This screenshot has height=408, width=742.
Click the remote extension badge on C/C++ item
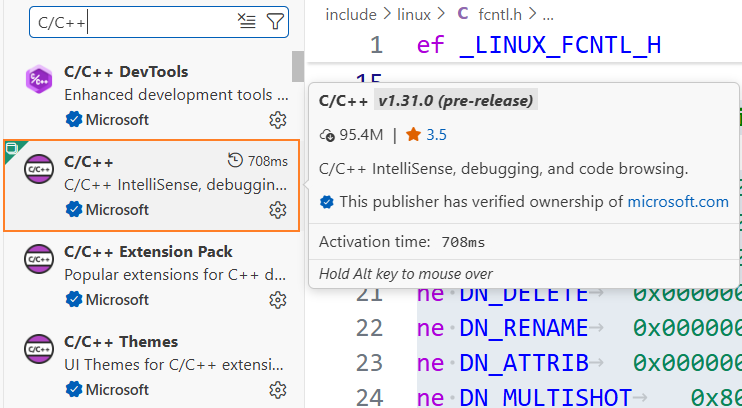pyautogui.click(x=13, y=149)
